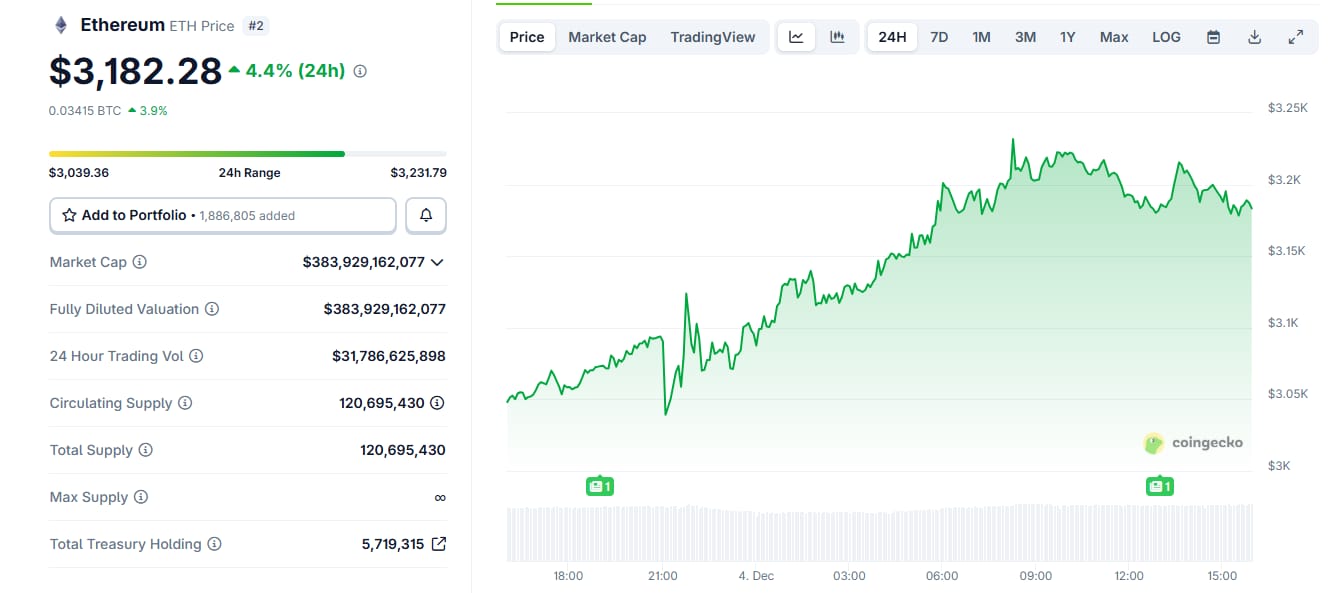Click the green event marker on the chart

coord(600,486)
